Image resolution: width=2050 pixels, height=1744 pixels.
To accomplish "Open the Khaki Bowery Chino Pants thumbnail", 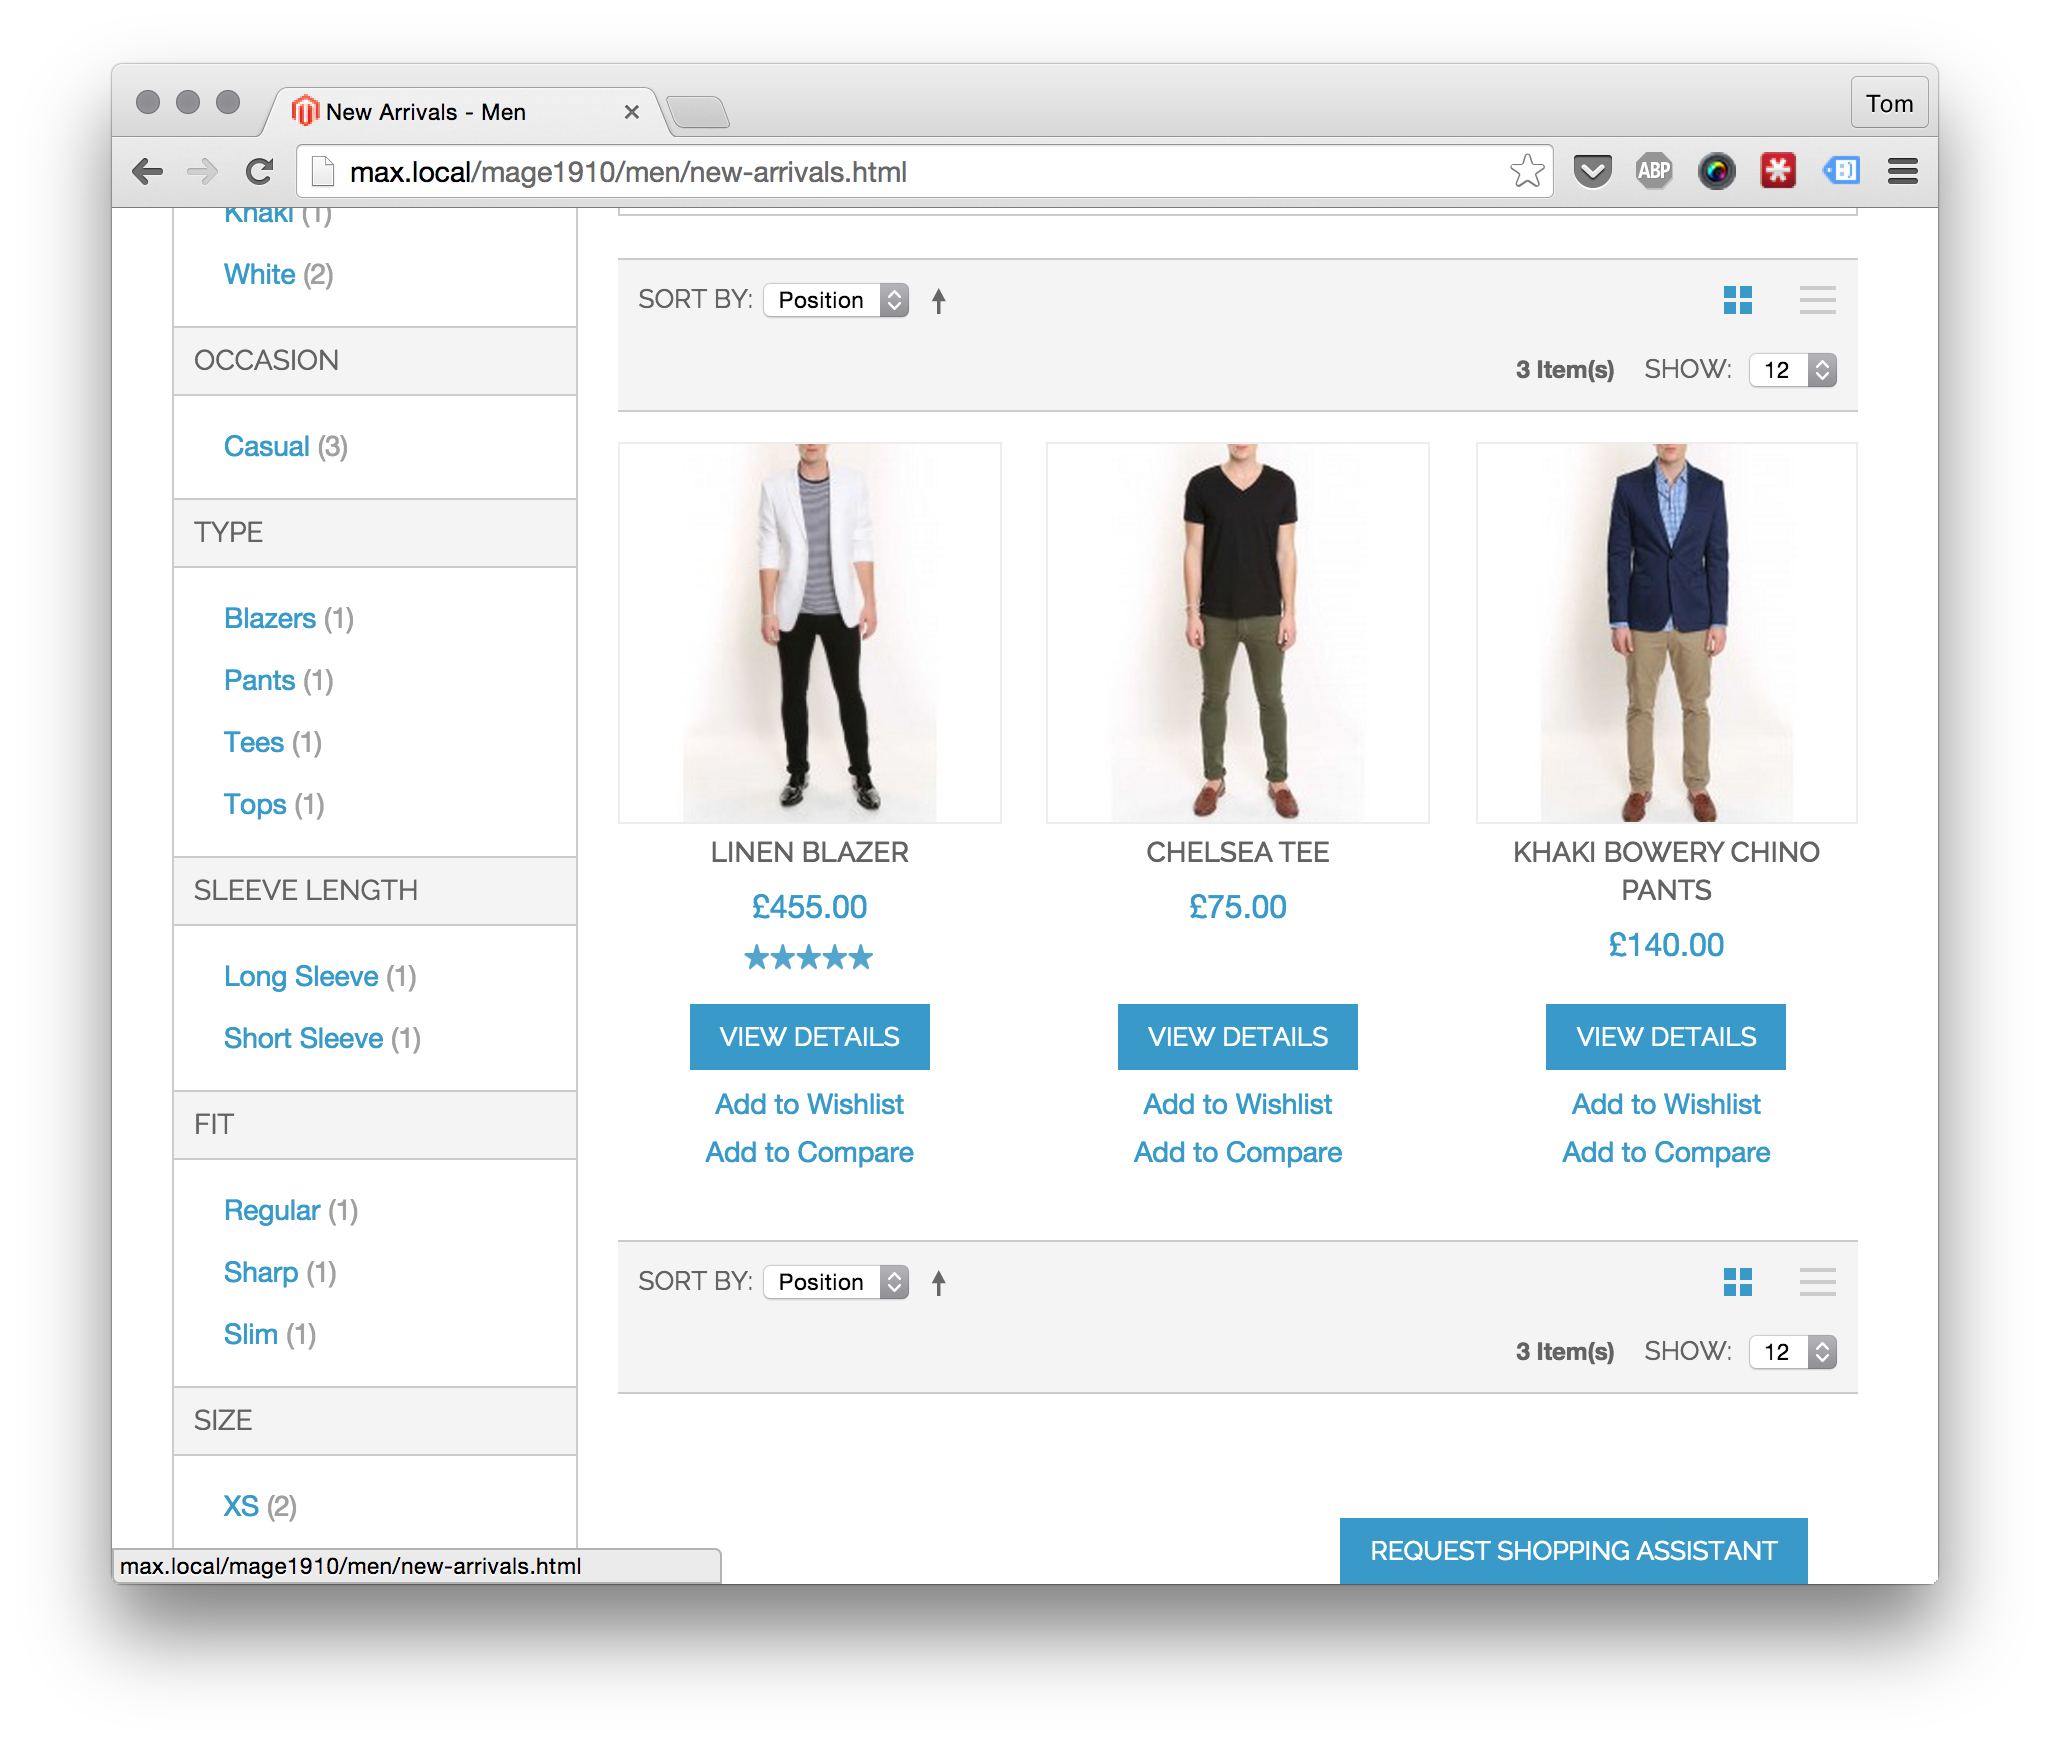I will tap(1666, 633).
